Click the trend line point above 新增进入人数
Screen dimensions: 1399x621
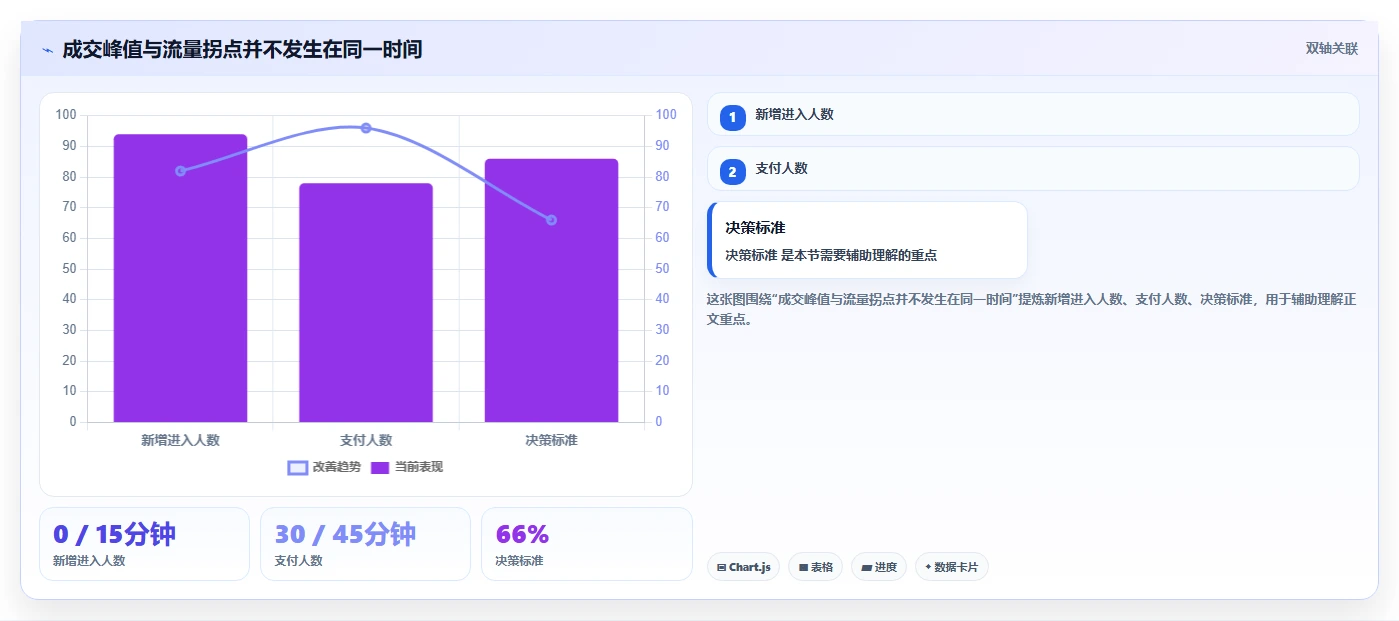[x=180, y=171]
